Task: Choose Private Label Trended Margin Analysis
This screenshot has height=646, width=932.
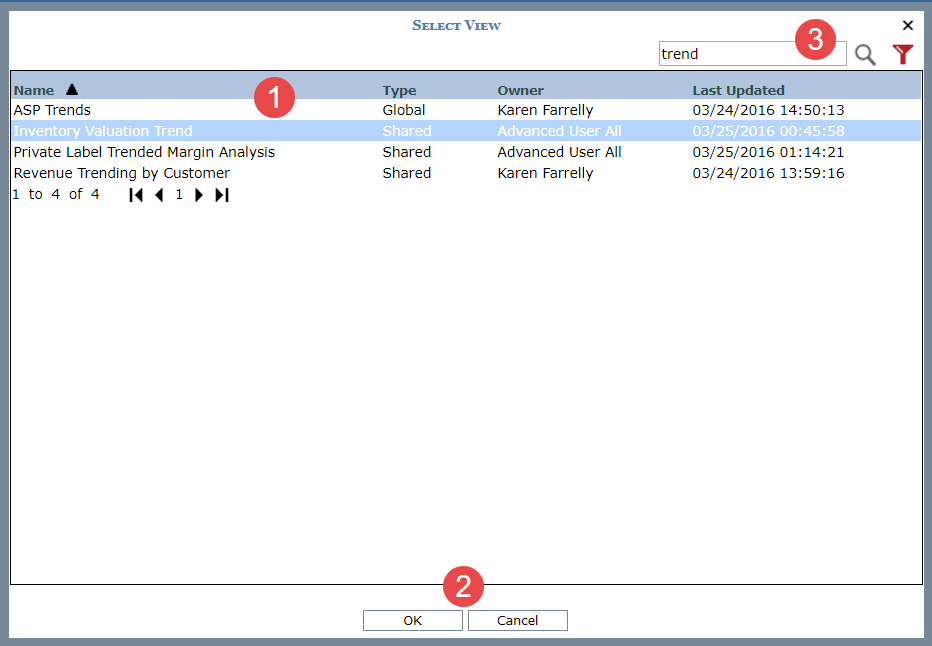Action: [x=144, y=152]
